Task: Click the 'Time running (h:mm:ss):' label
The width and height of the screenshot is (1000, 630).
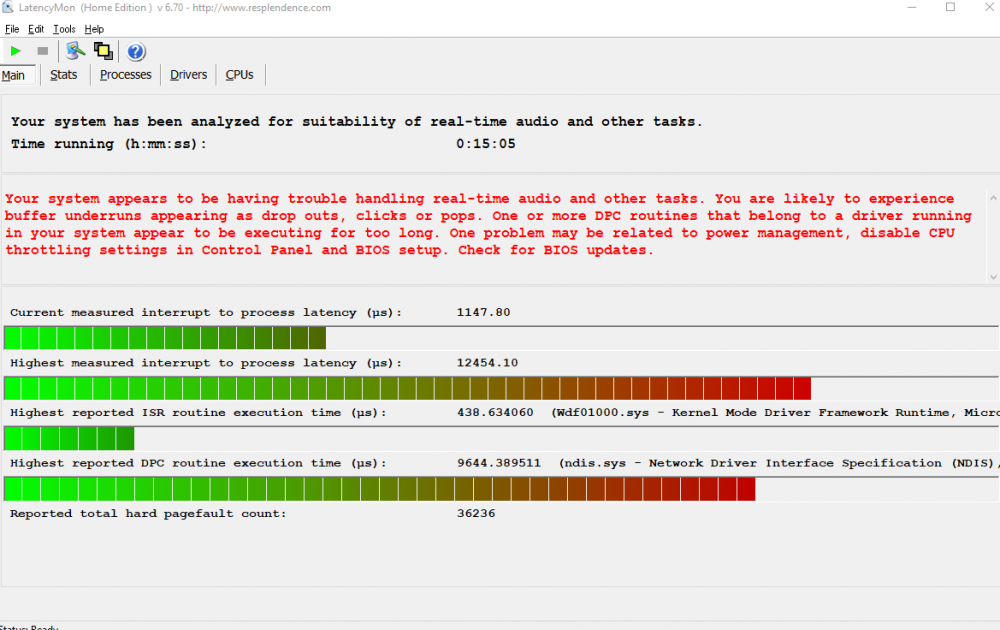Action: tap(109, 143)
